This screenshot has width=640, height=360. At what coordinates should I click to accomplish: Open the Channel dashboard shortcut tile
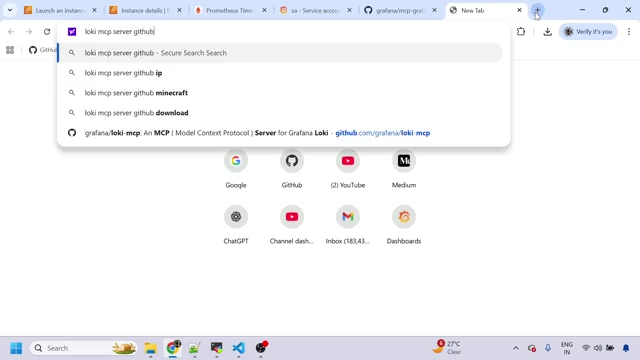pos(292,224)
